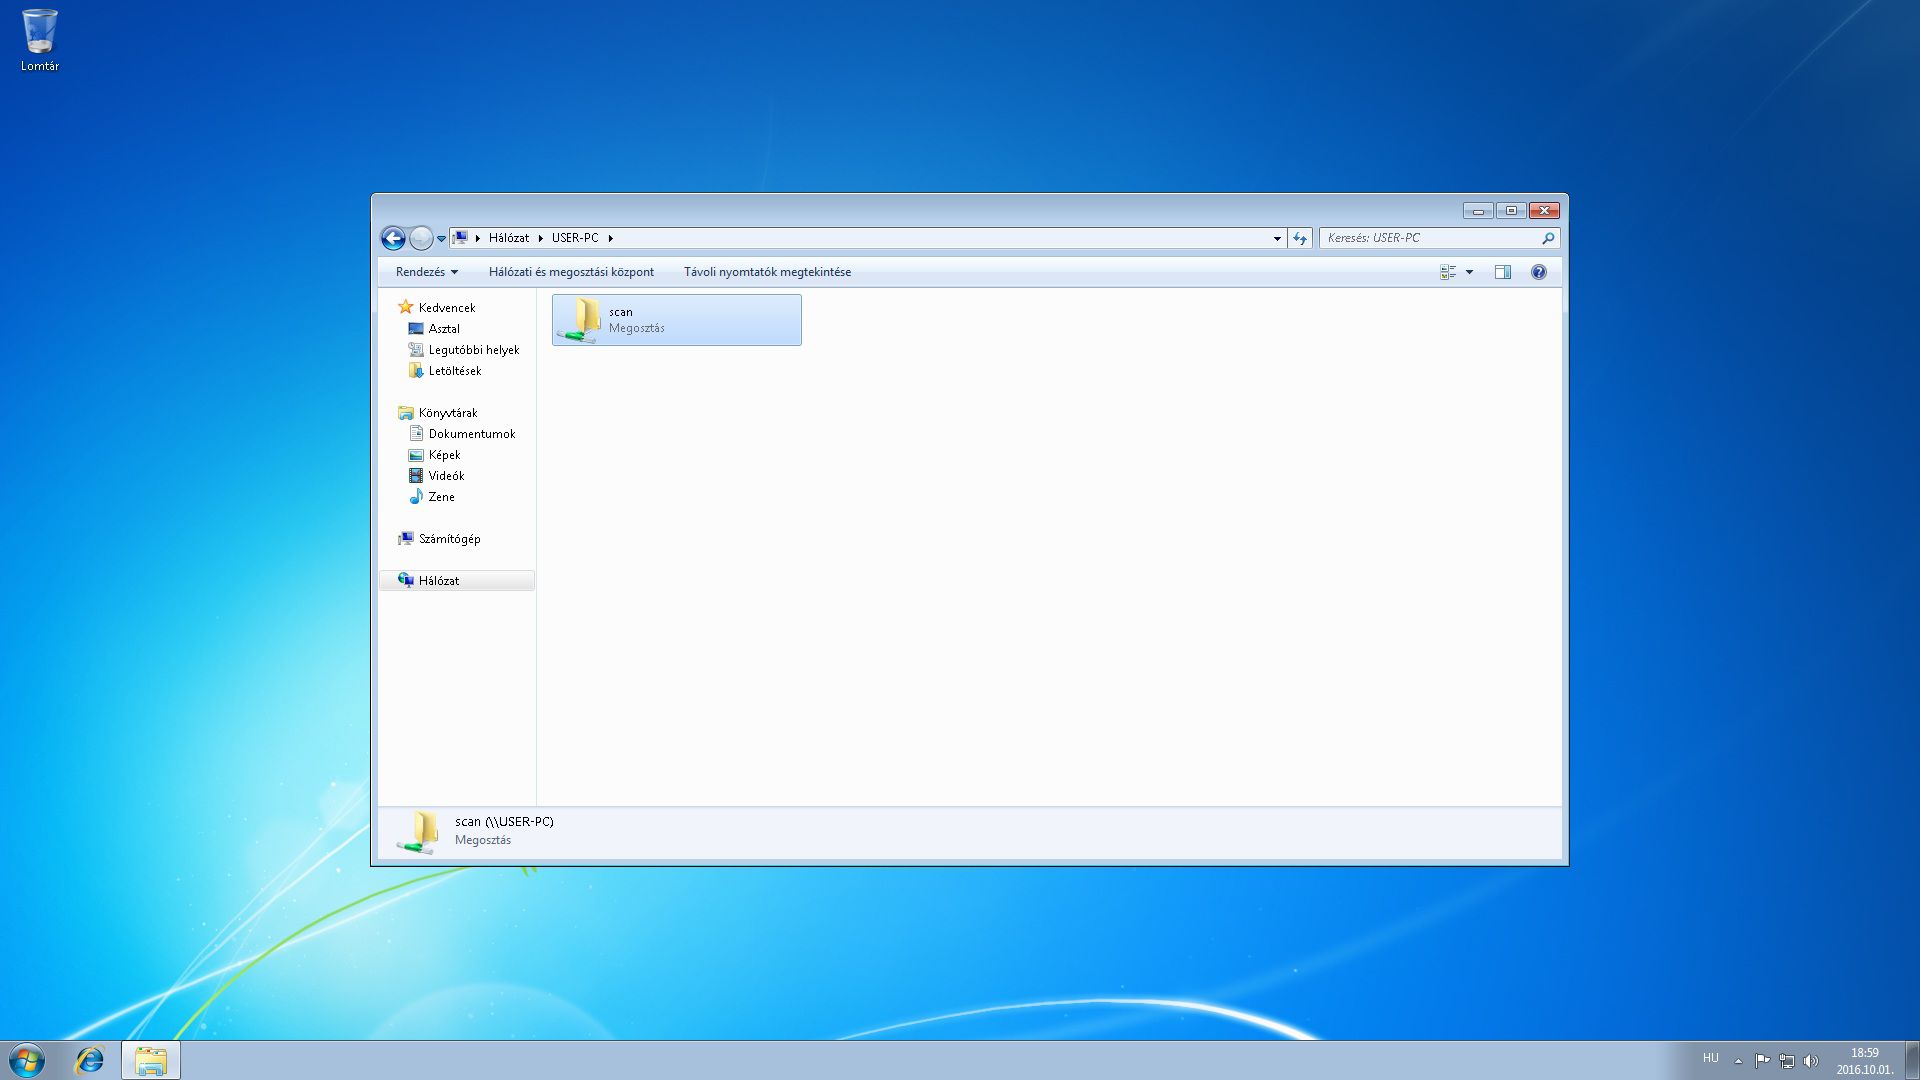Click the HU language indicator
This screenshot has width=1920, height=1080.
click(1711, 1058)
